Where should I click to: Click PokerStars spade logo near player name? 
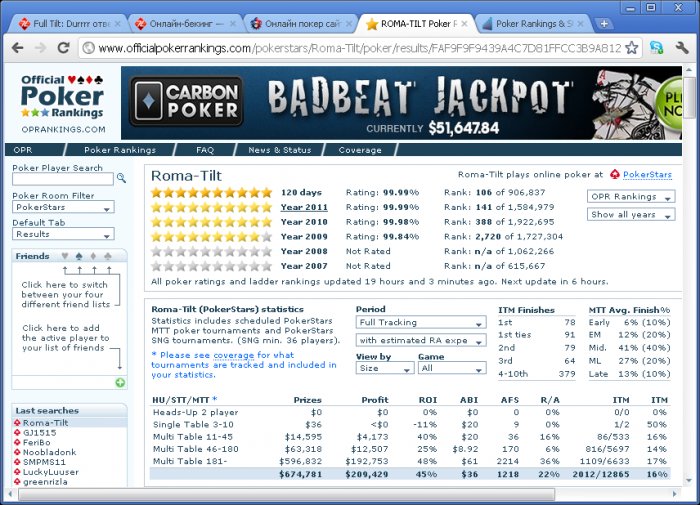tap(615, 175)
